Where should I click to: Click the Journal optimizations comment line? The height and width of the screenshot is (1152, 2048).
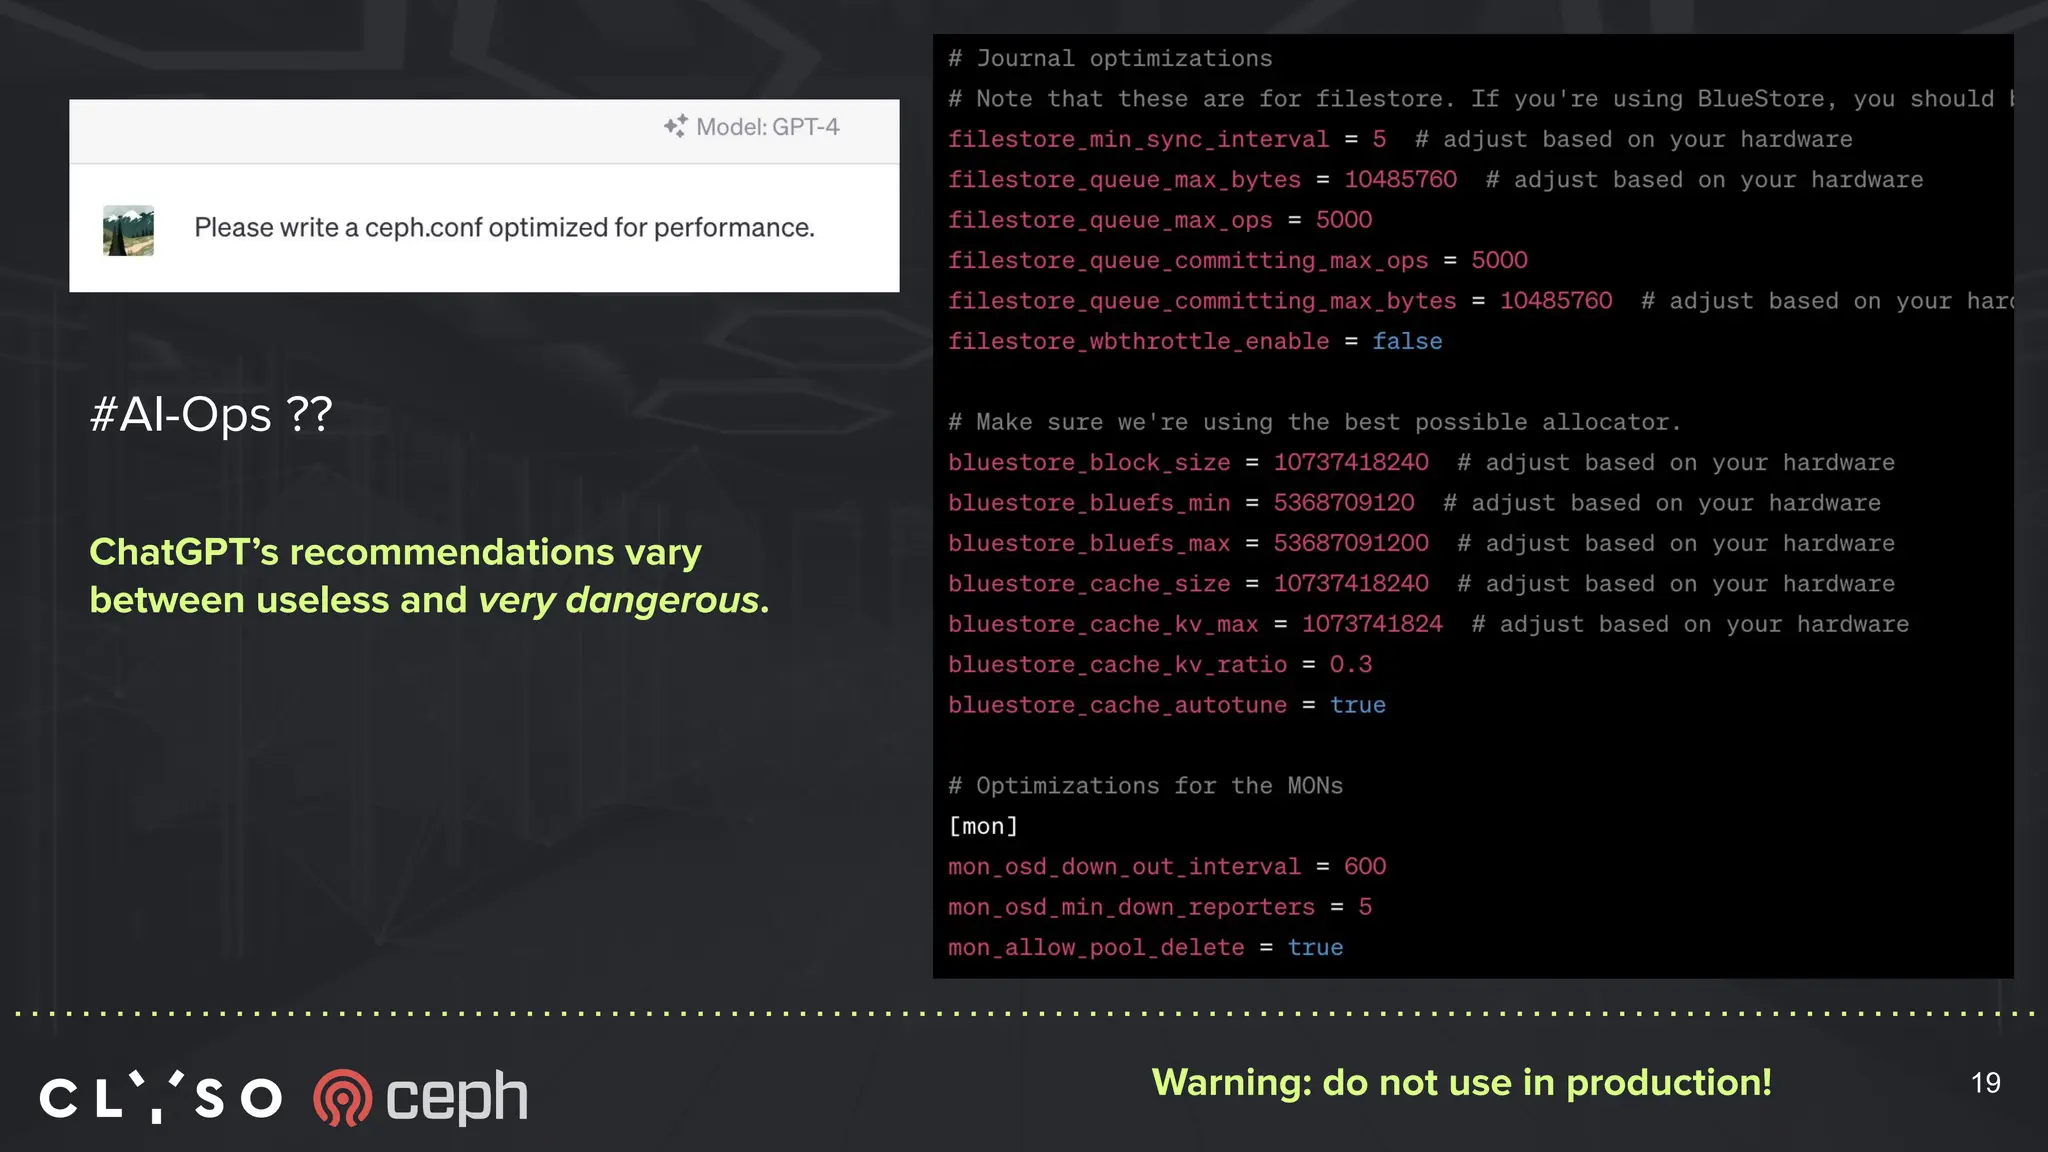click(1110, 58)
